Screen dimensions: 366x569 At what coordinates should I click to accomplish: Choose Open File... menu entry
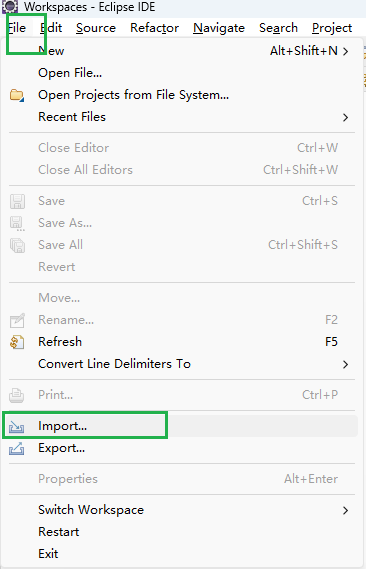click(x=182, y=73)
